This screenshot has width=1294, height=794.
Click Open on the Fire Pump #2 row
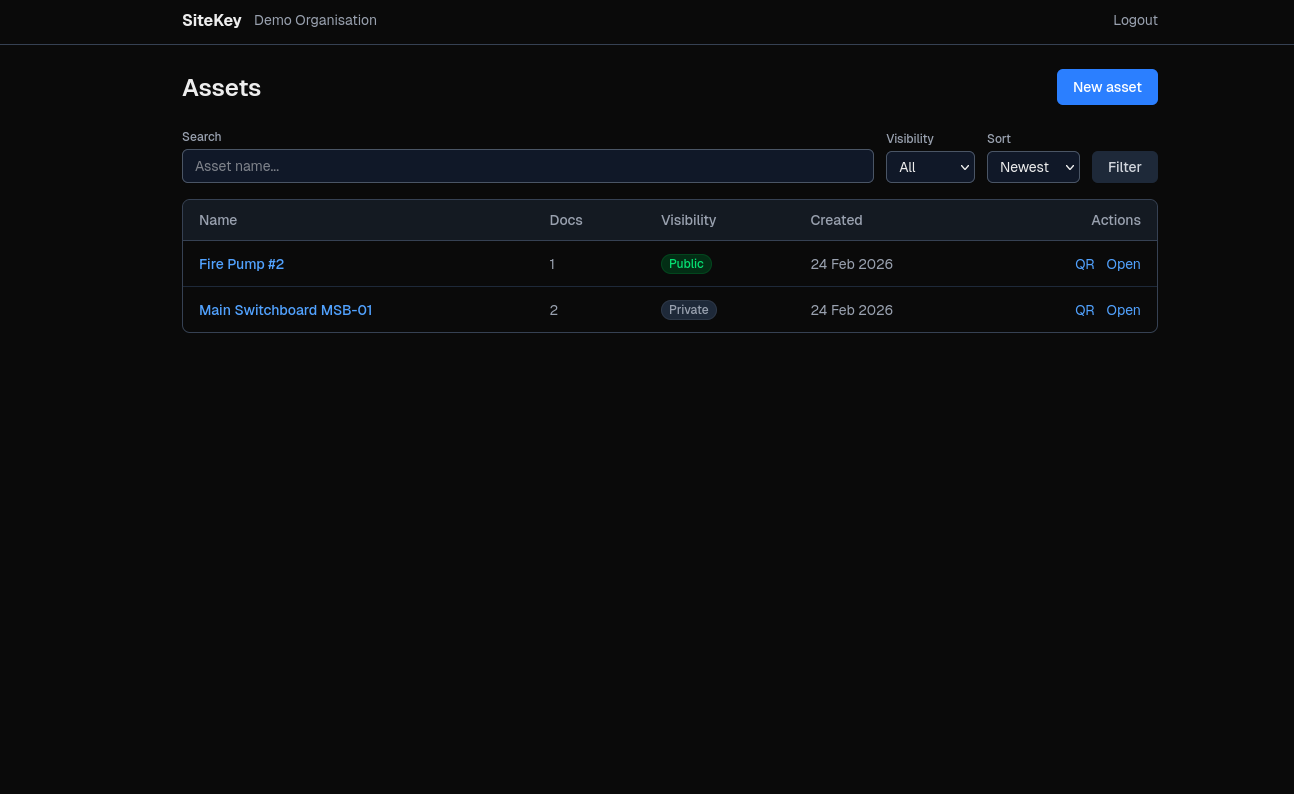1123,264
